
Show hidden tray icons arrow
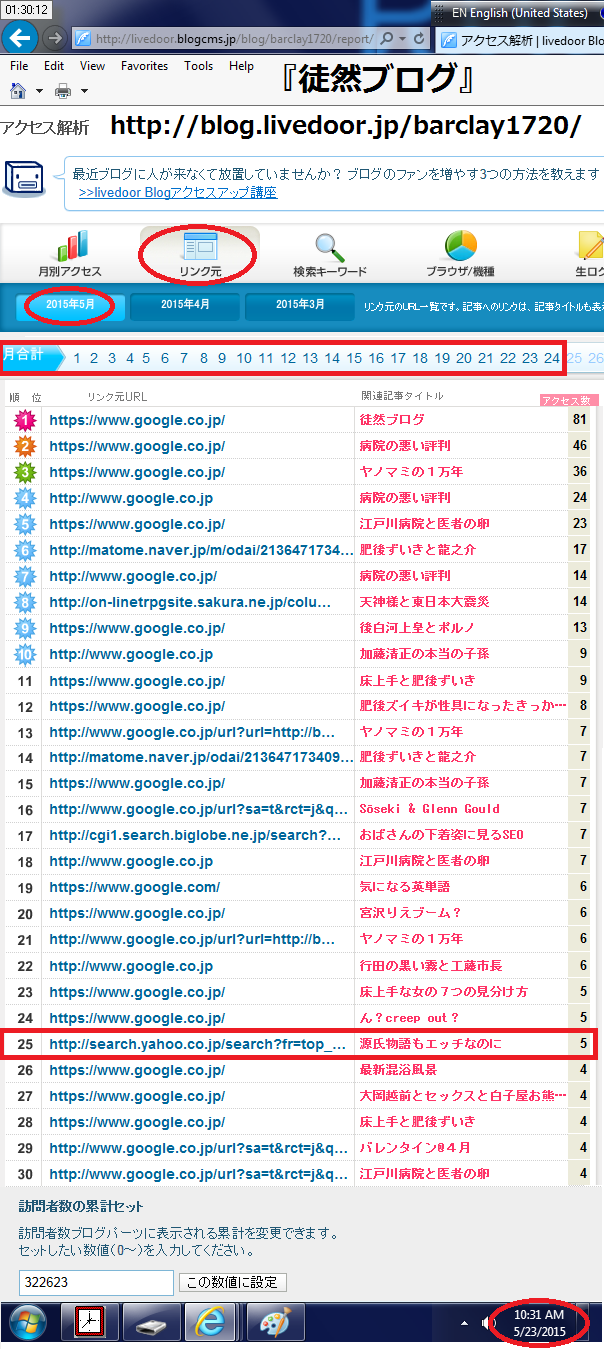(x=463, y=1323)
